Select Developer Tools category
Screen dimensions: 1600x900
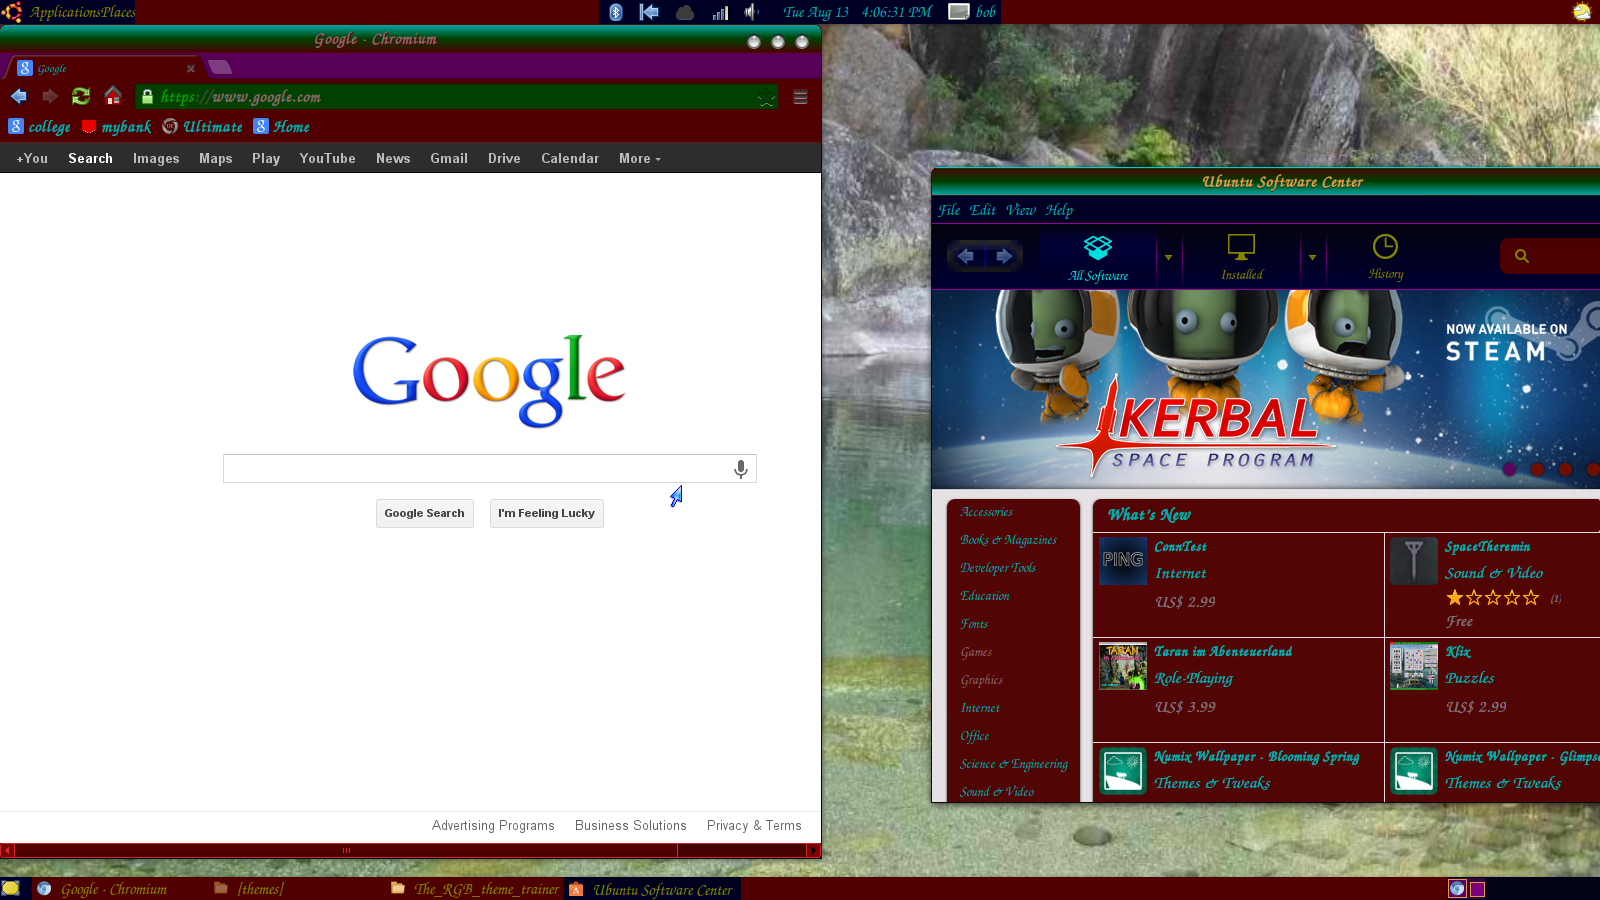[998, 568]
